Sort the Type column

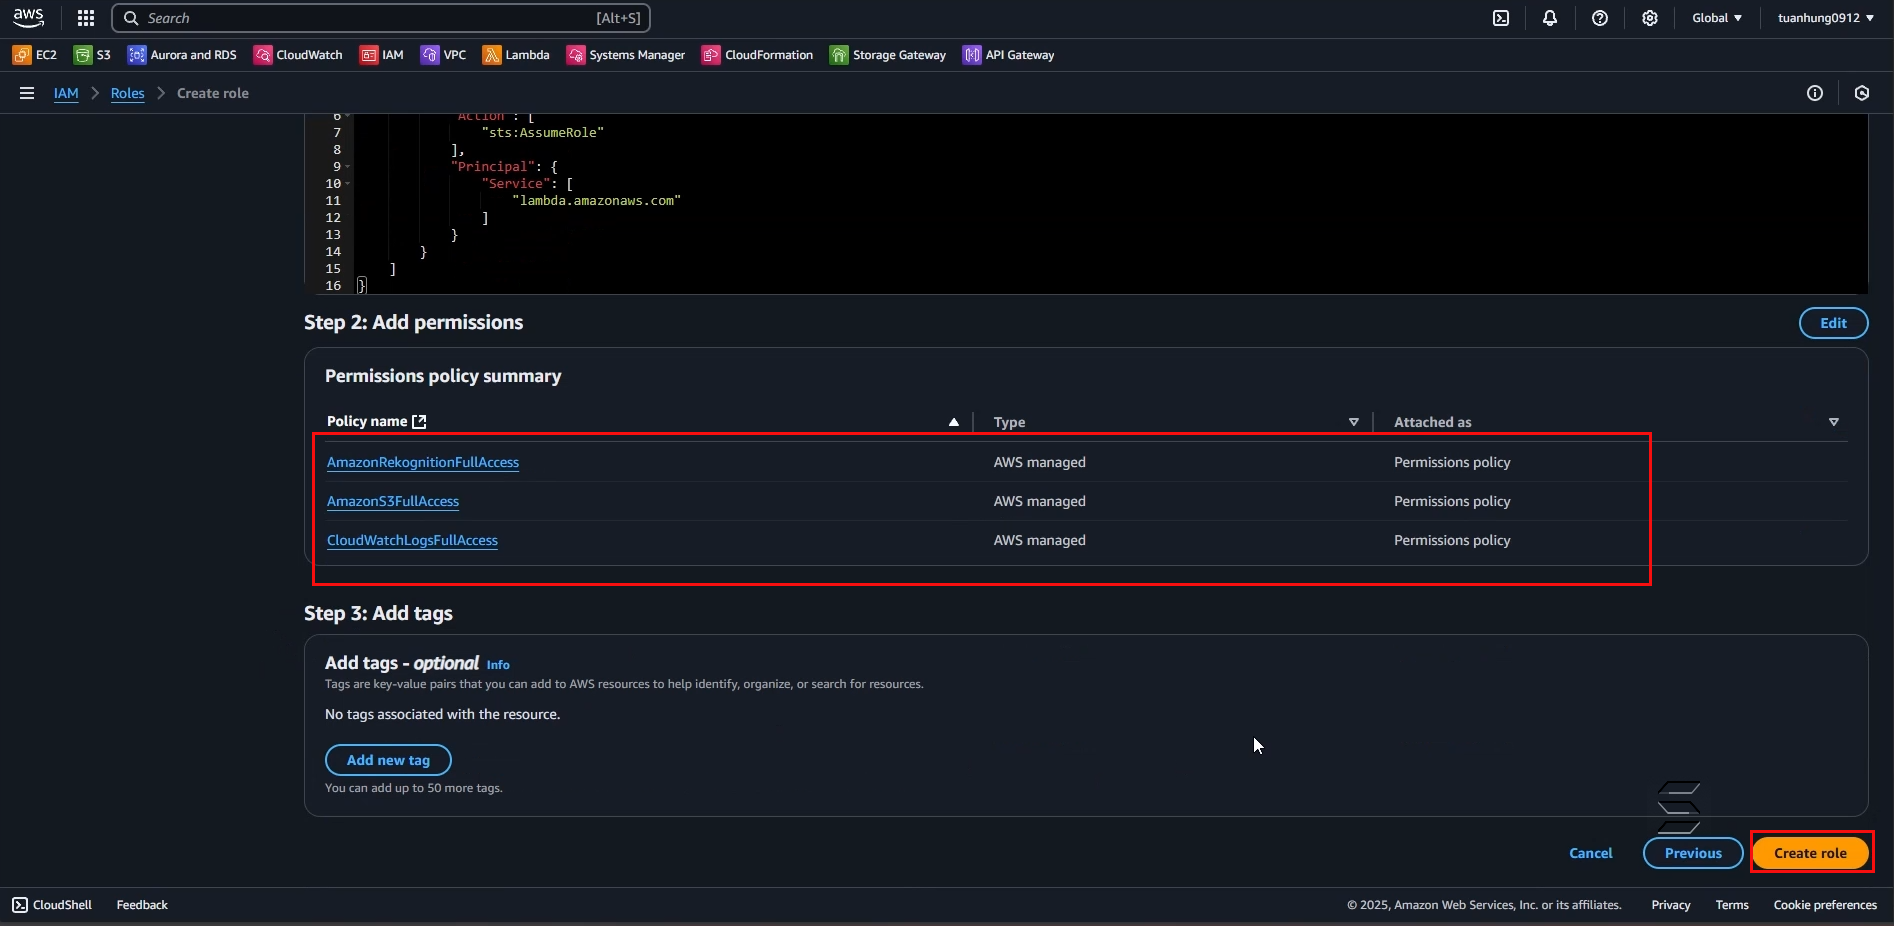click(1354, 422)
